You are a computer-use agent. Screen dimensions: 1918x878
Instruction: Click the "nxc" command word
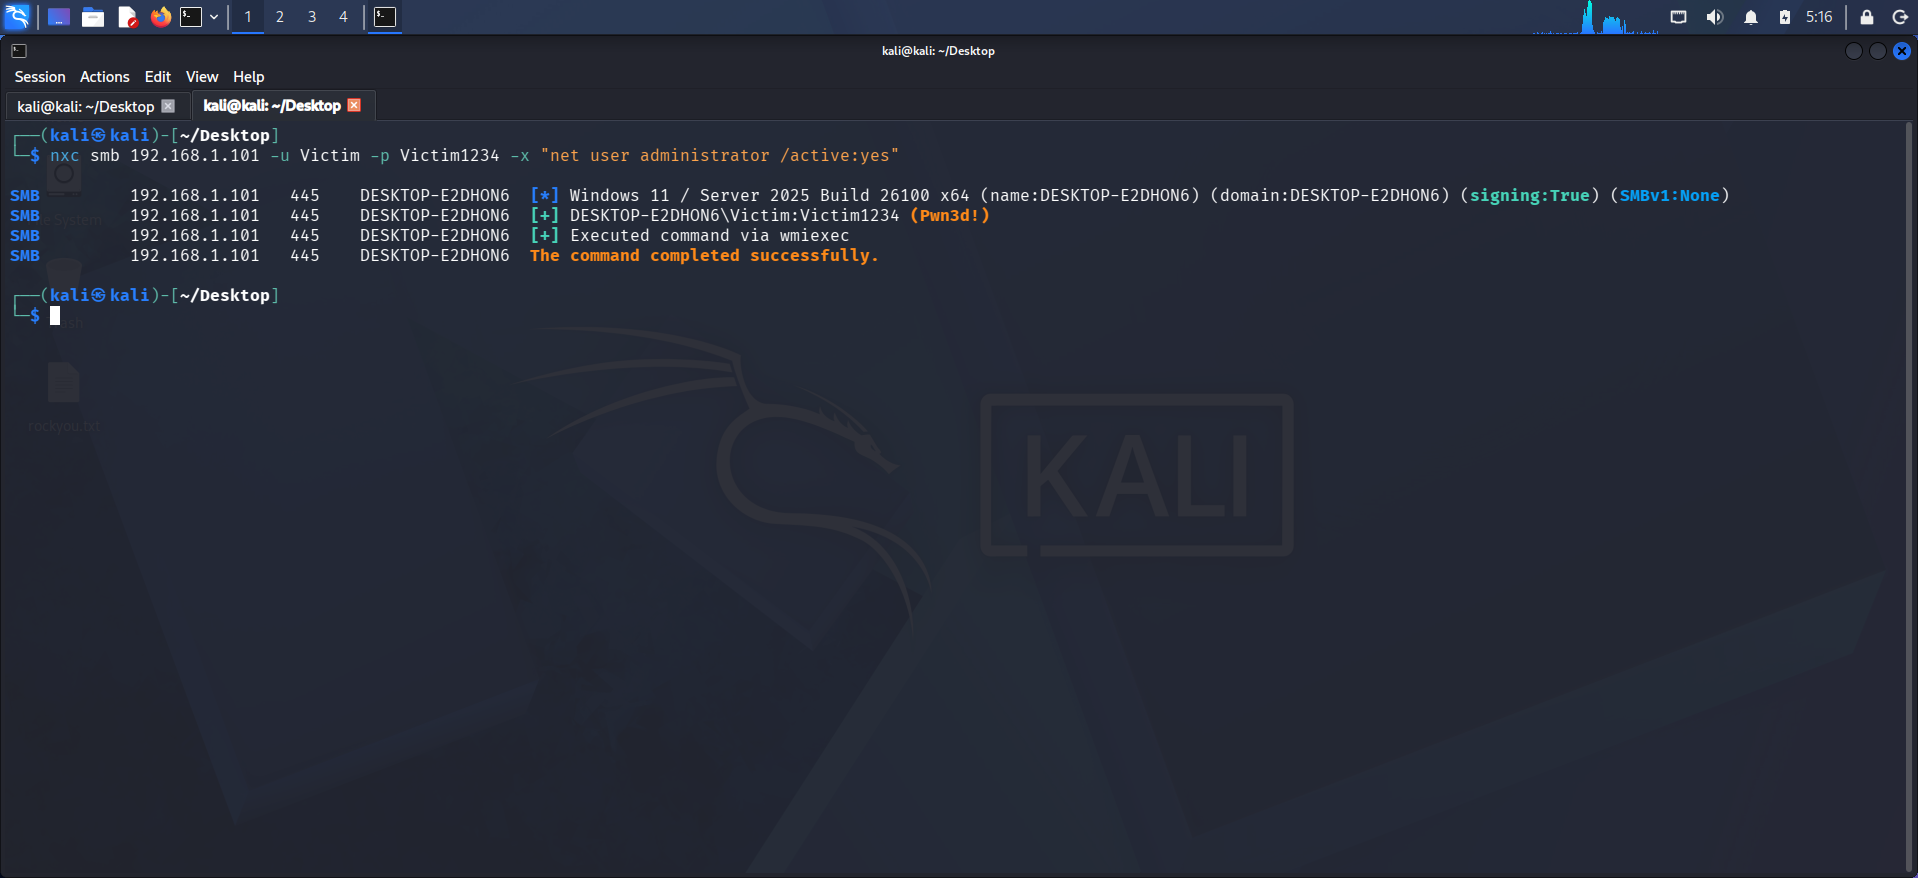click(x=65, y=156)
